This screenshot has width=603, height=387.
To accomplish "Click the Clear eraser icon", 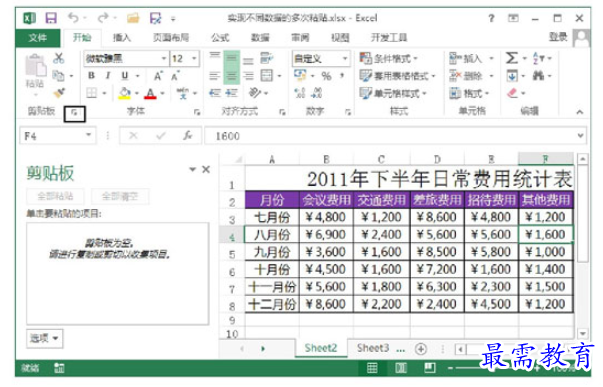I will [512, 93].
